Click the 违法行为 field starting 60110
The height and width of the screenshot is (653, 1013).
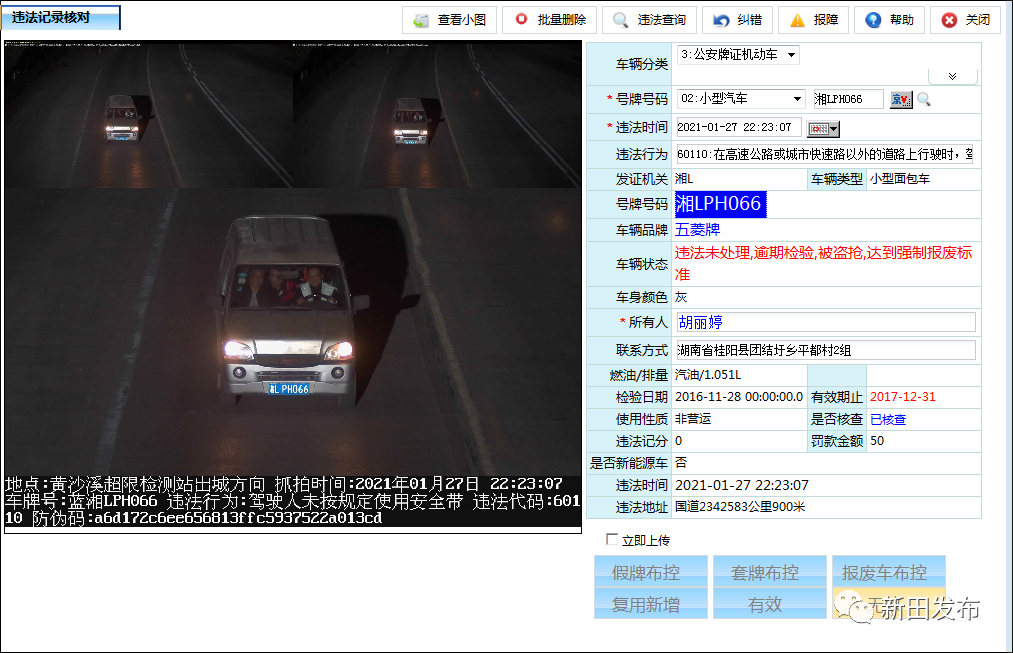click(x=824, y=154)
